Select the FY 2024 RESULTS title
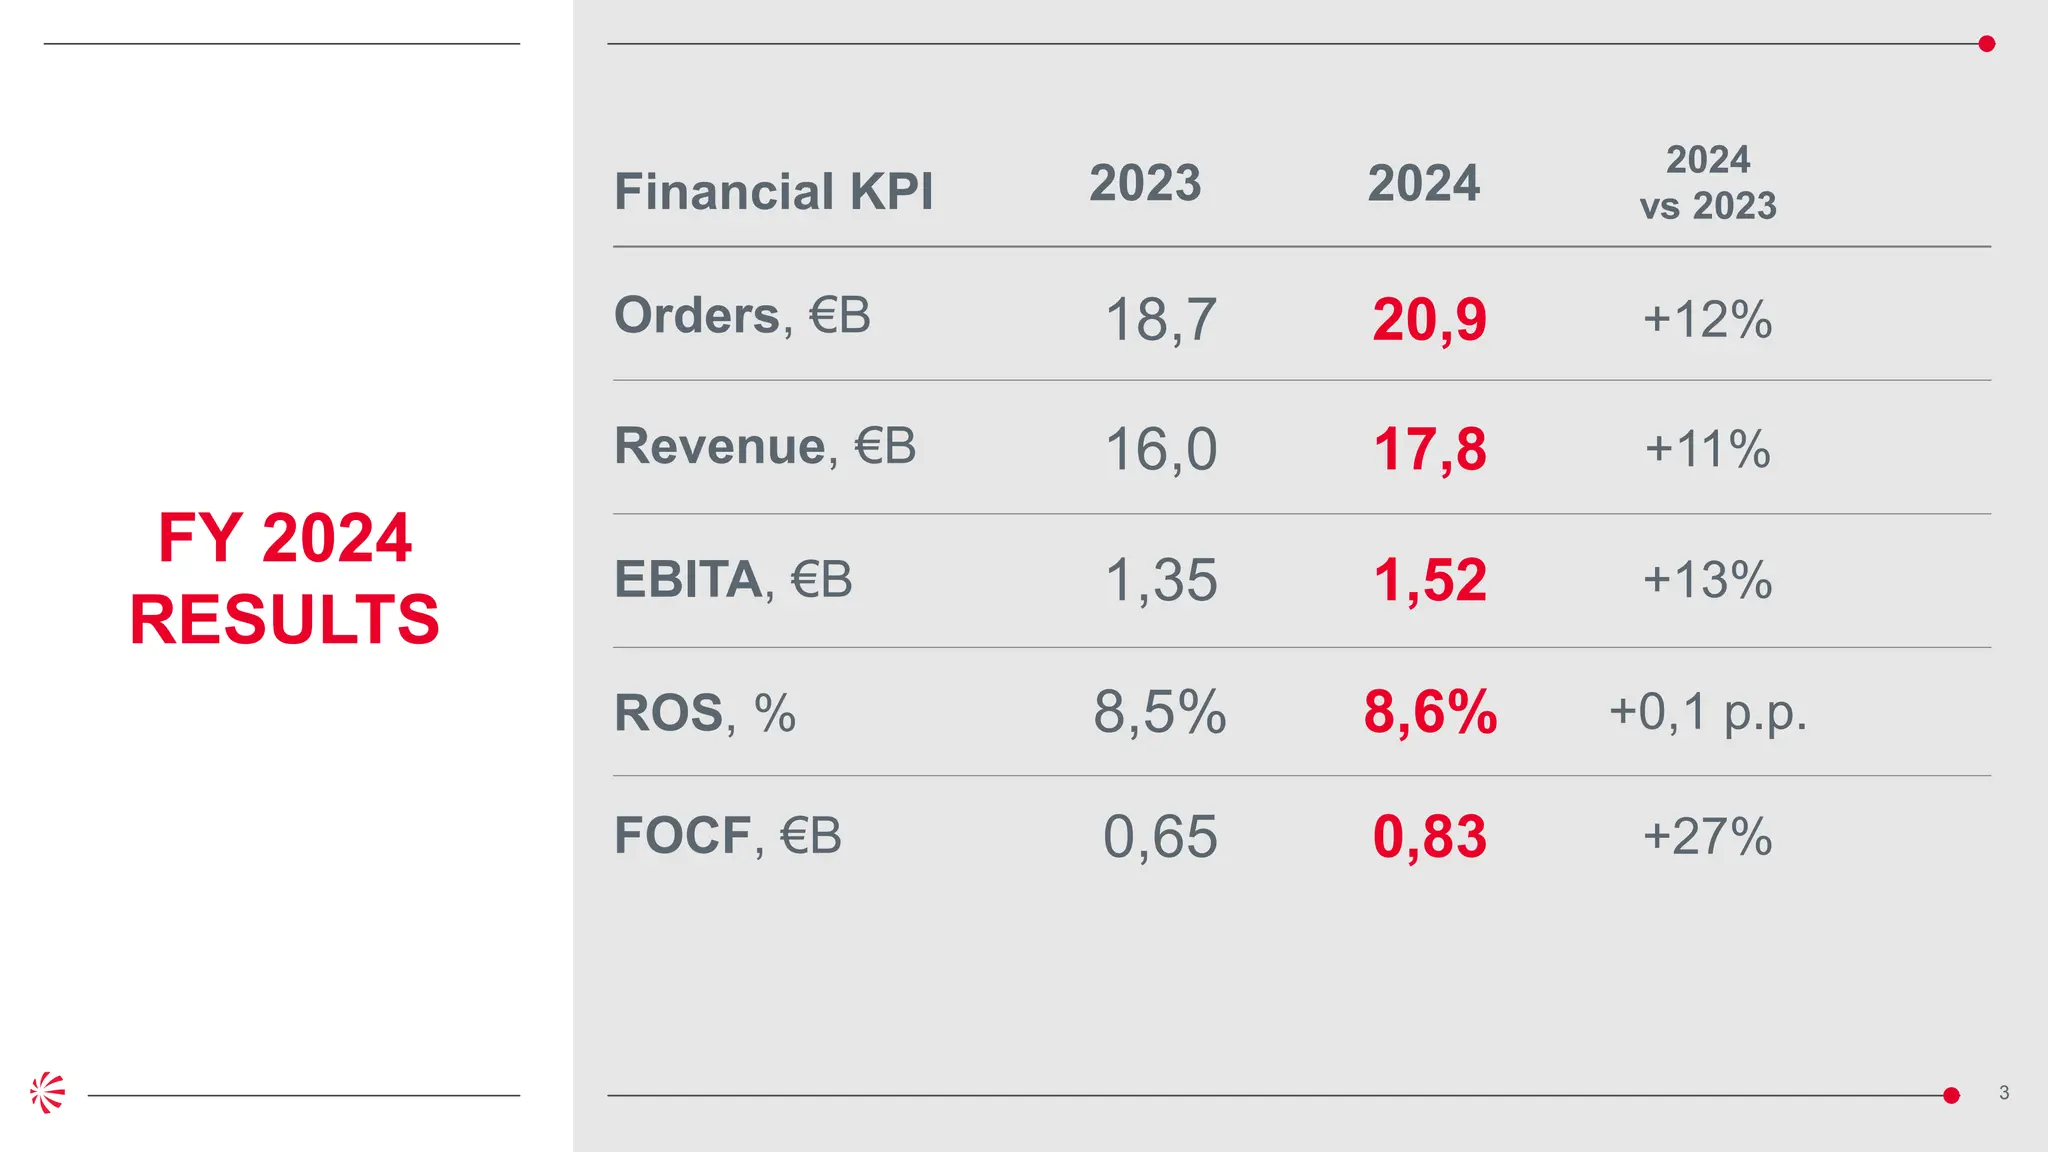 (285, 578)
